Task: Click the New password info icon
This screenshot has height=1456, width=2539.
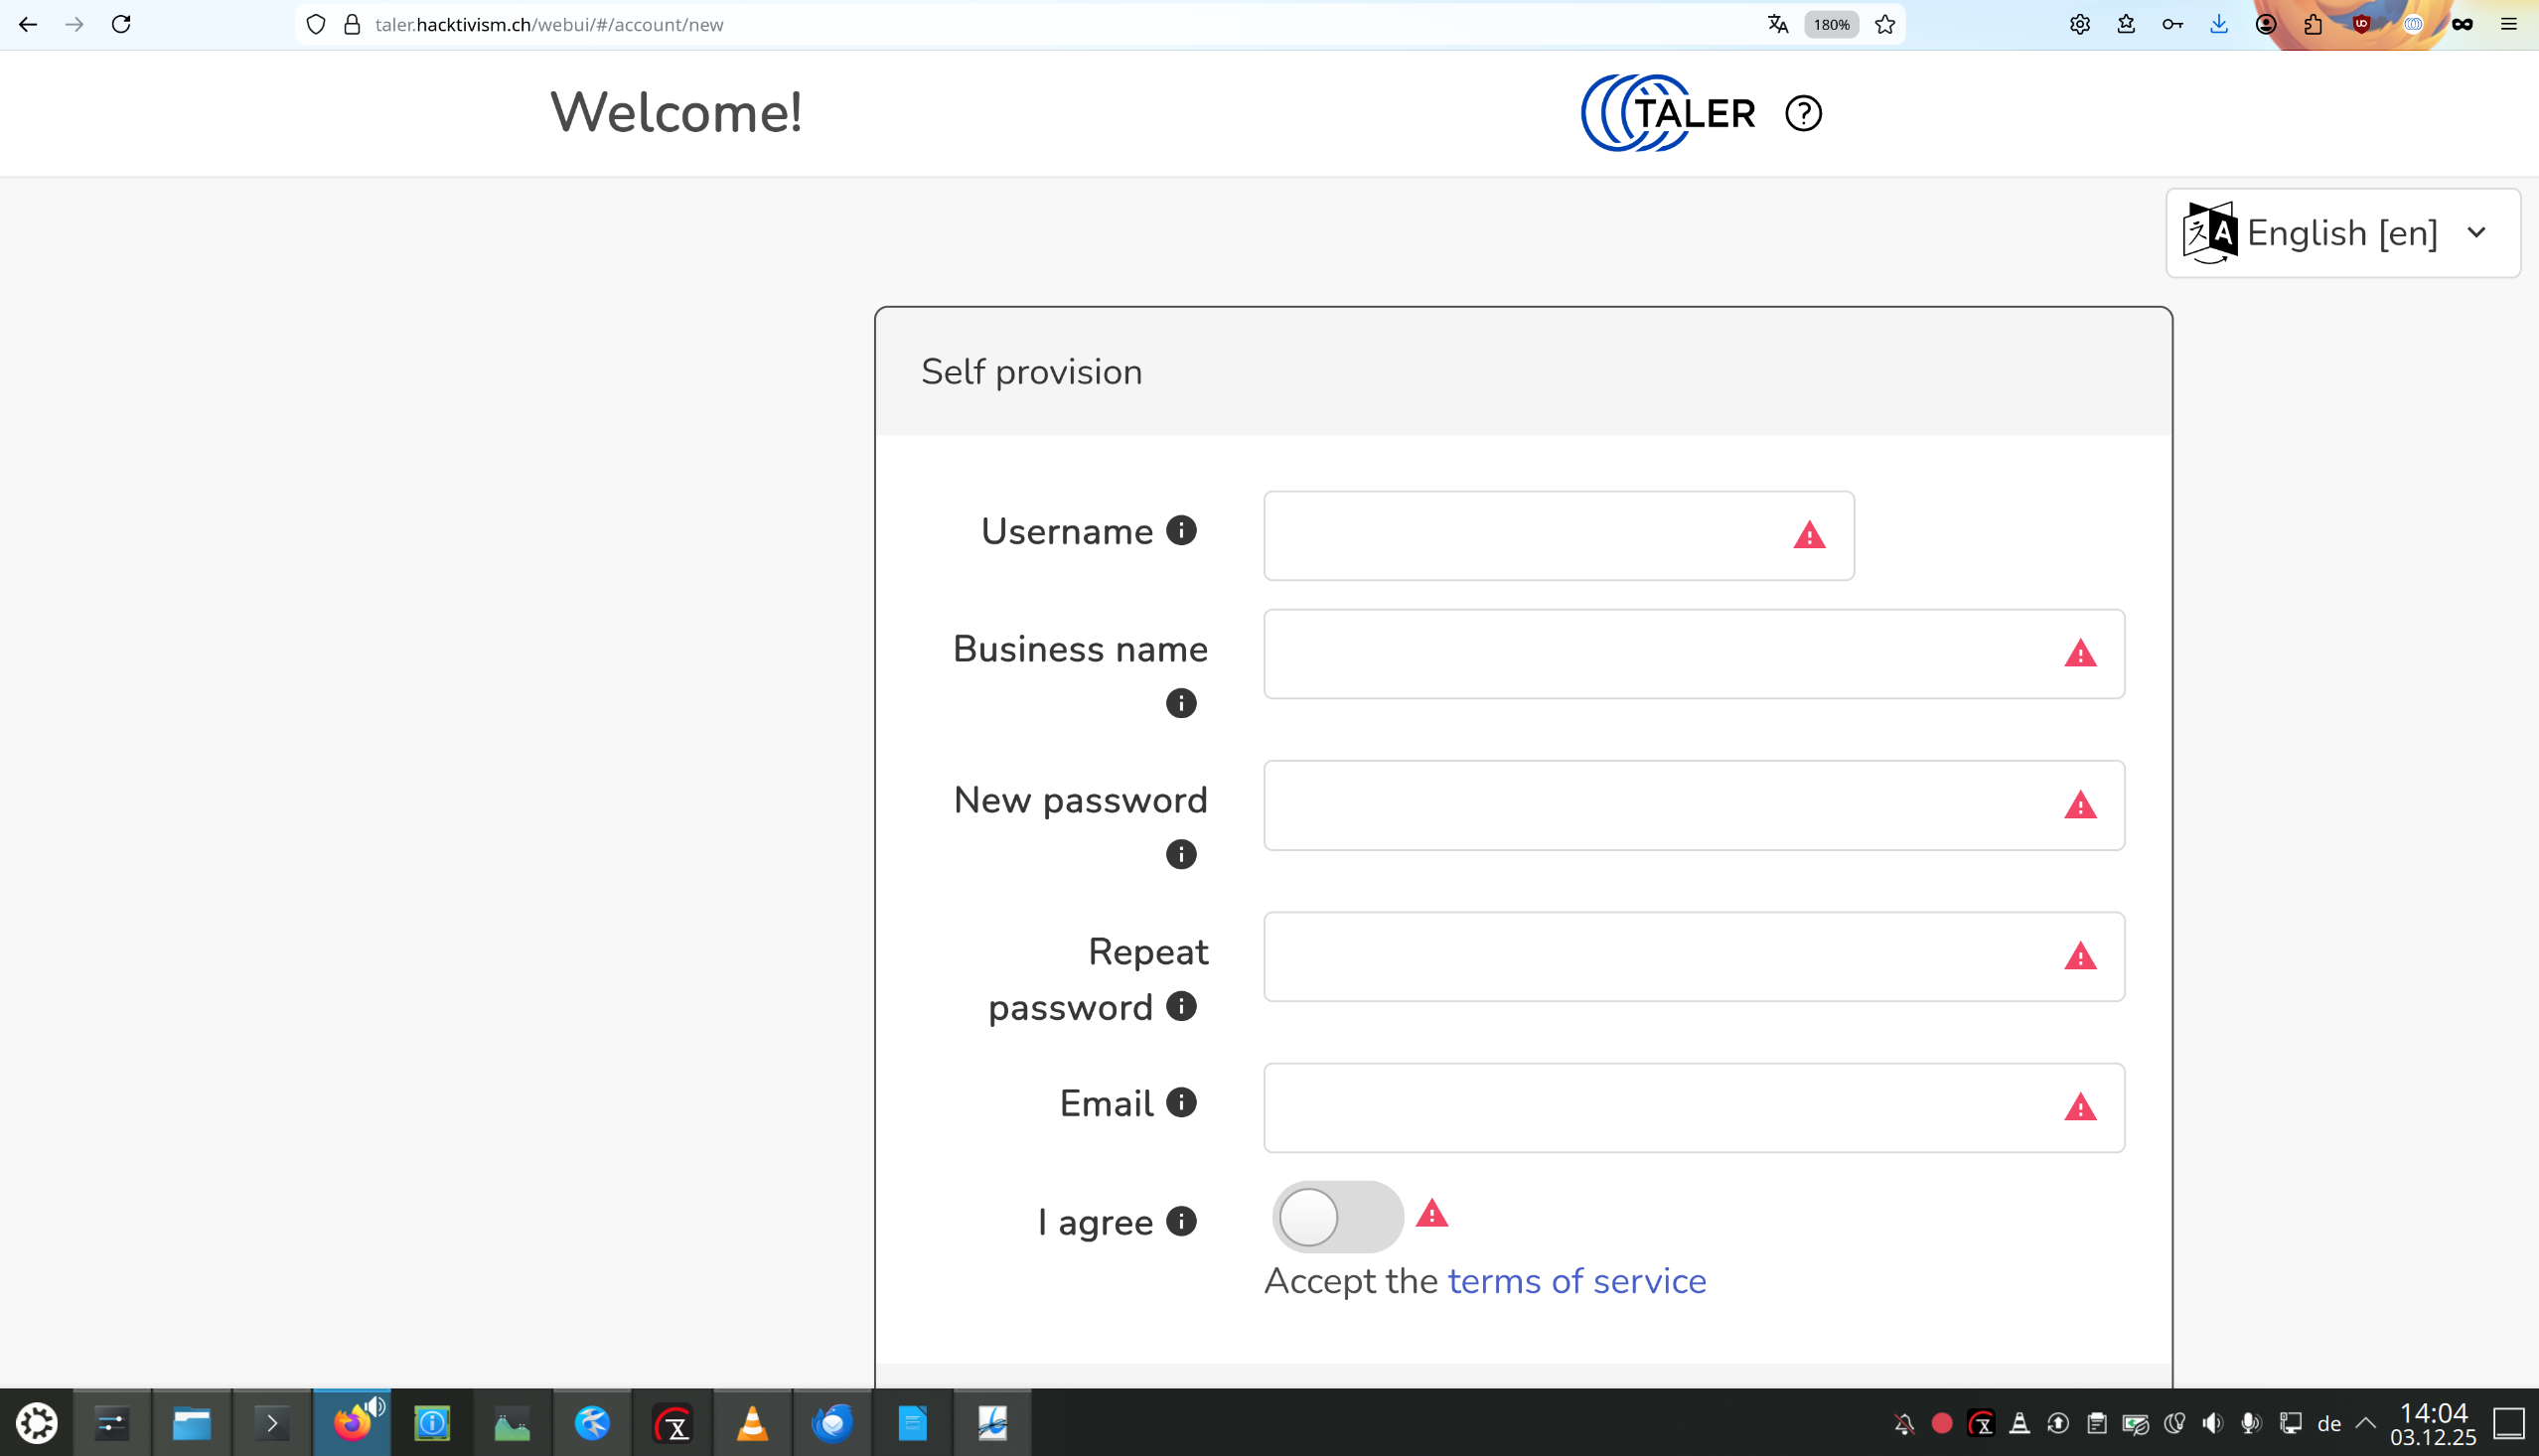Action: [x=1181, y=854]
